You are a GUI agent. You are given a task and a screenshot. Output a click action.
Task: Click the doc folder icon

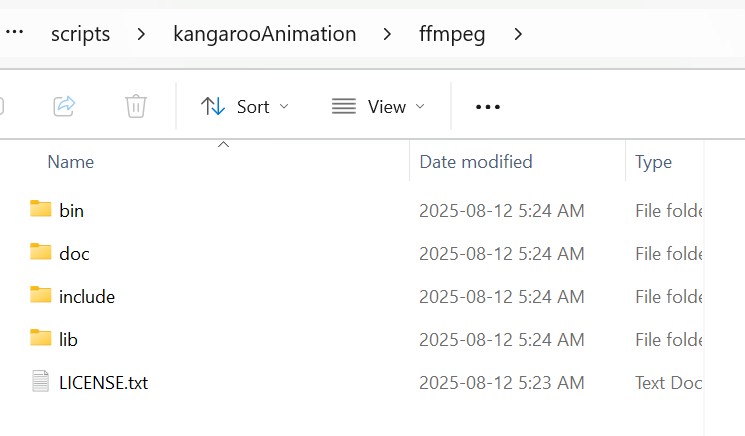tap(40, 252)
